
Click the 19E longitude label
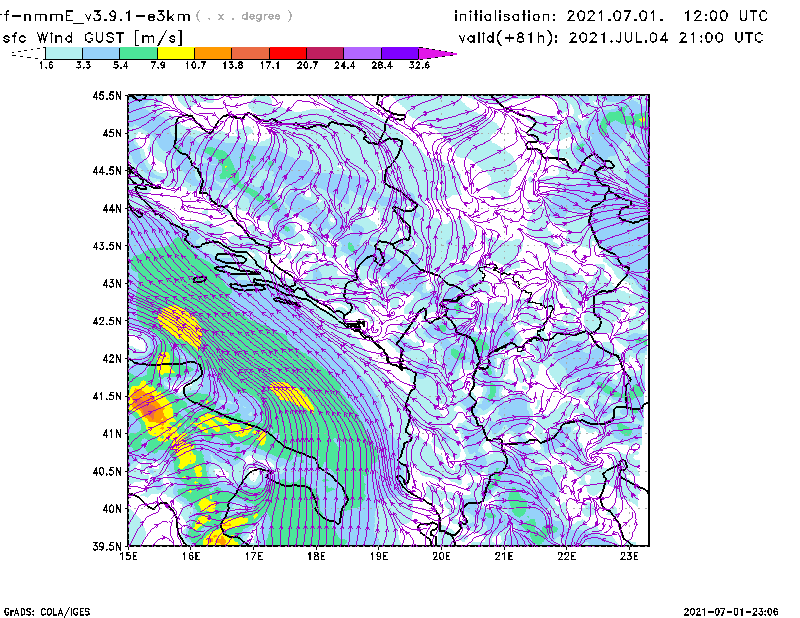point(379,556)
